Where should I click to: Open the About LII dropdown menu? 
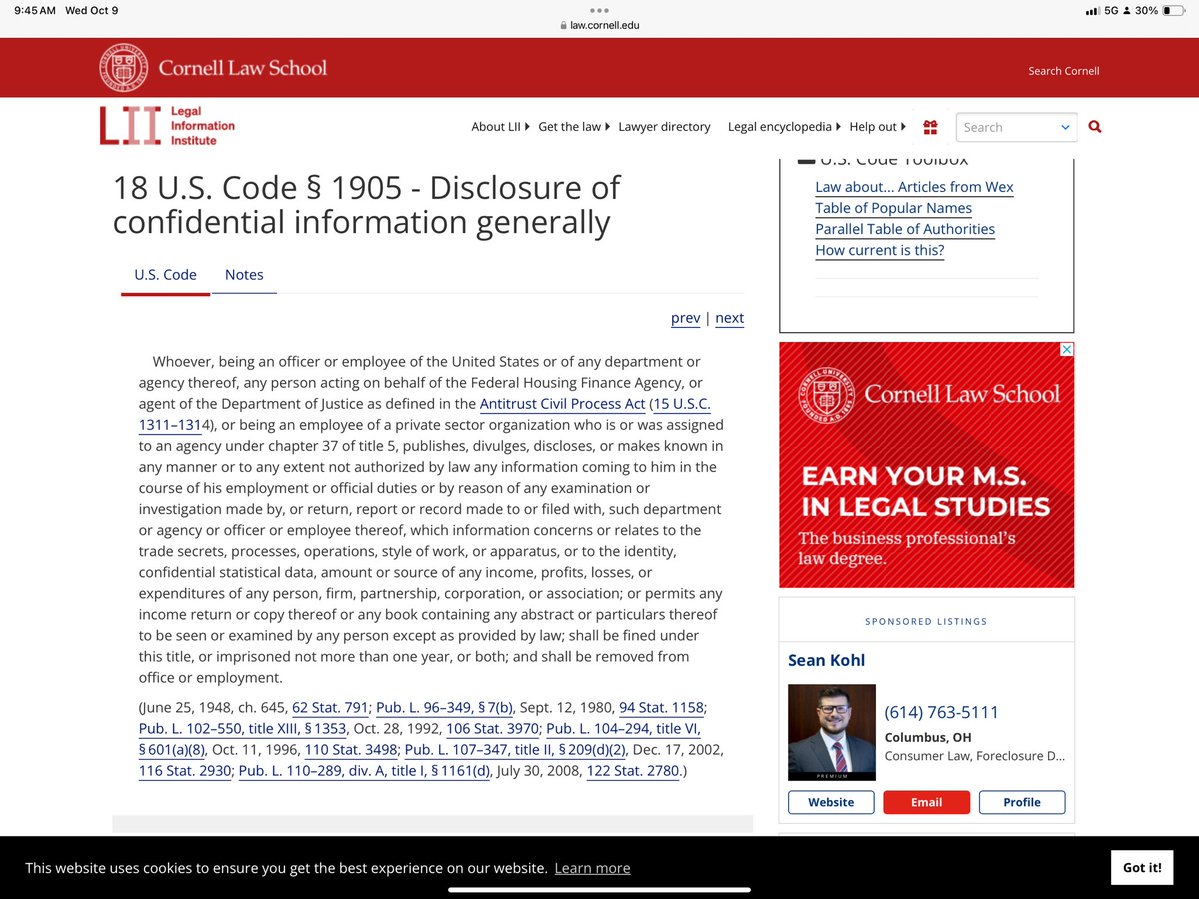[500, 127]
